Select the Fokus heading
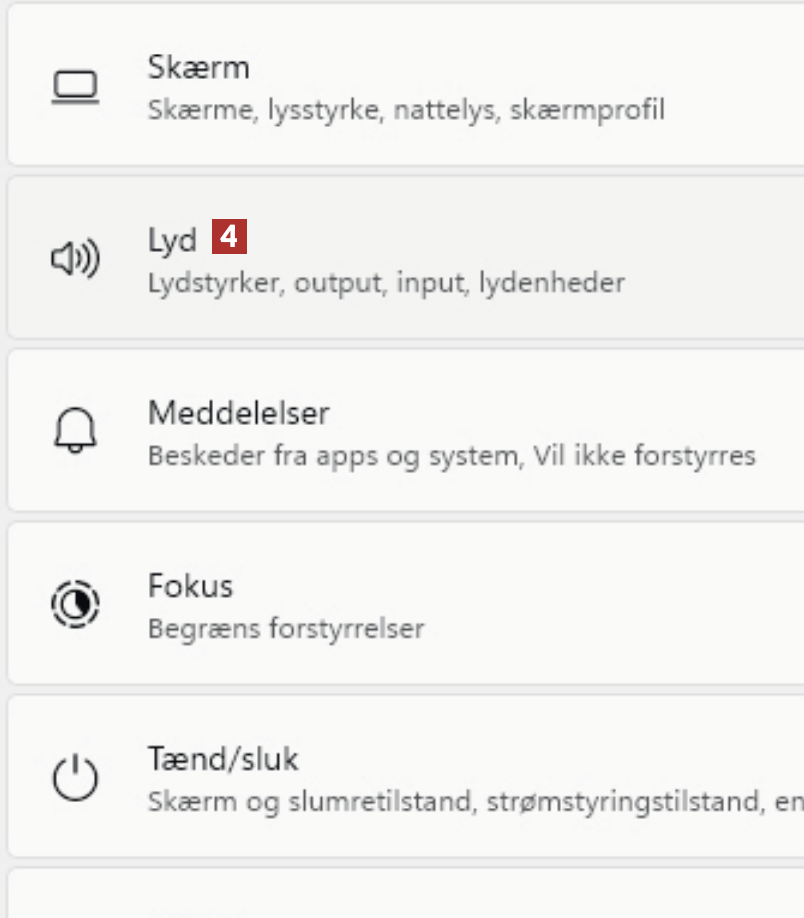 [190, 585]
